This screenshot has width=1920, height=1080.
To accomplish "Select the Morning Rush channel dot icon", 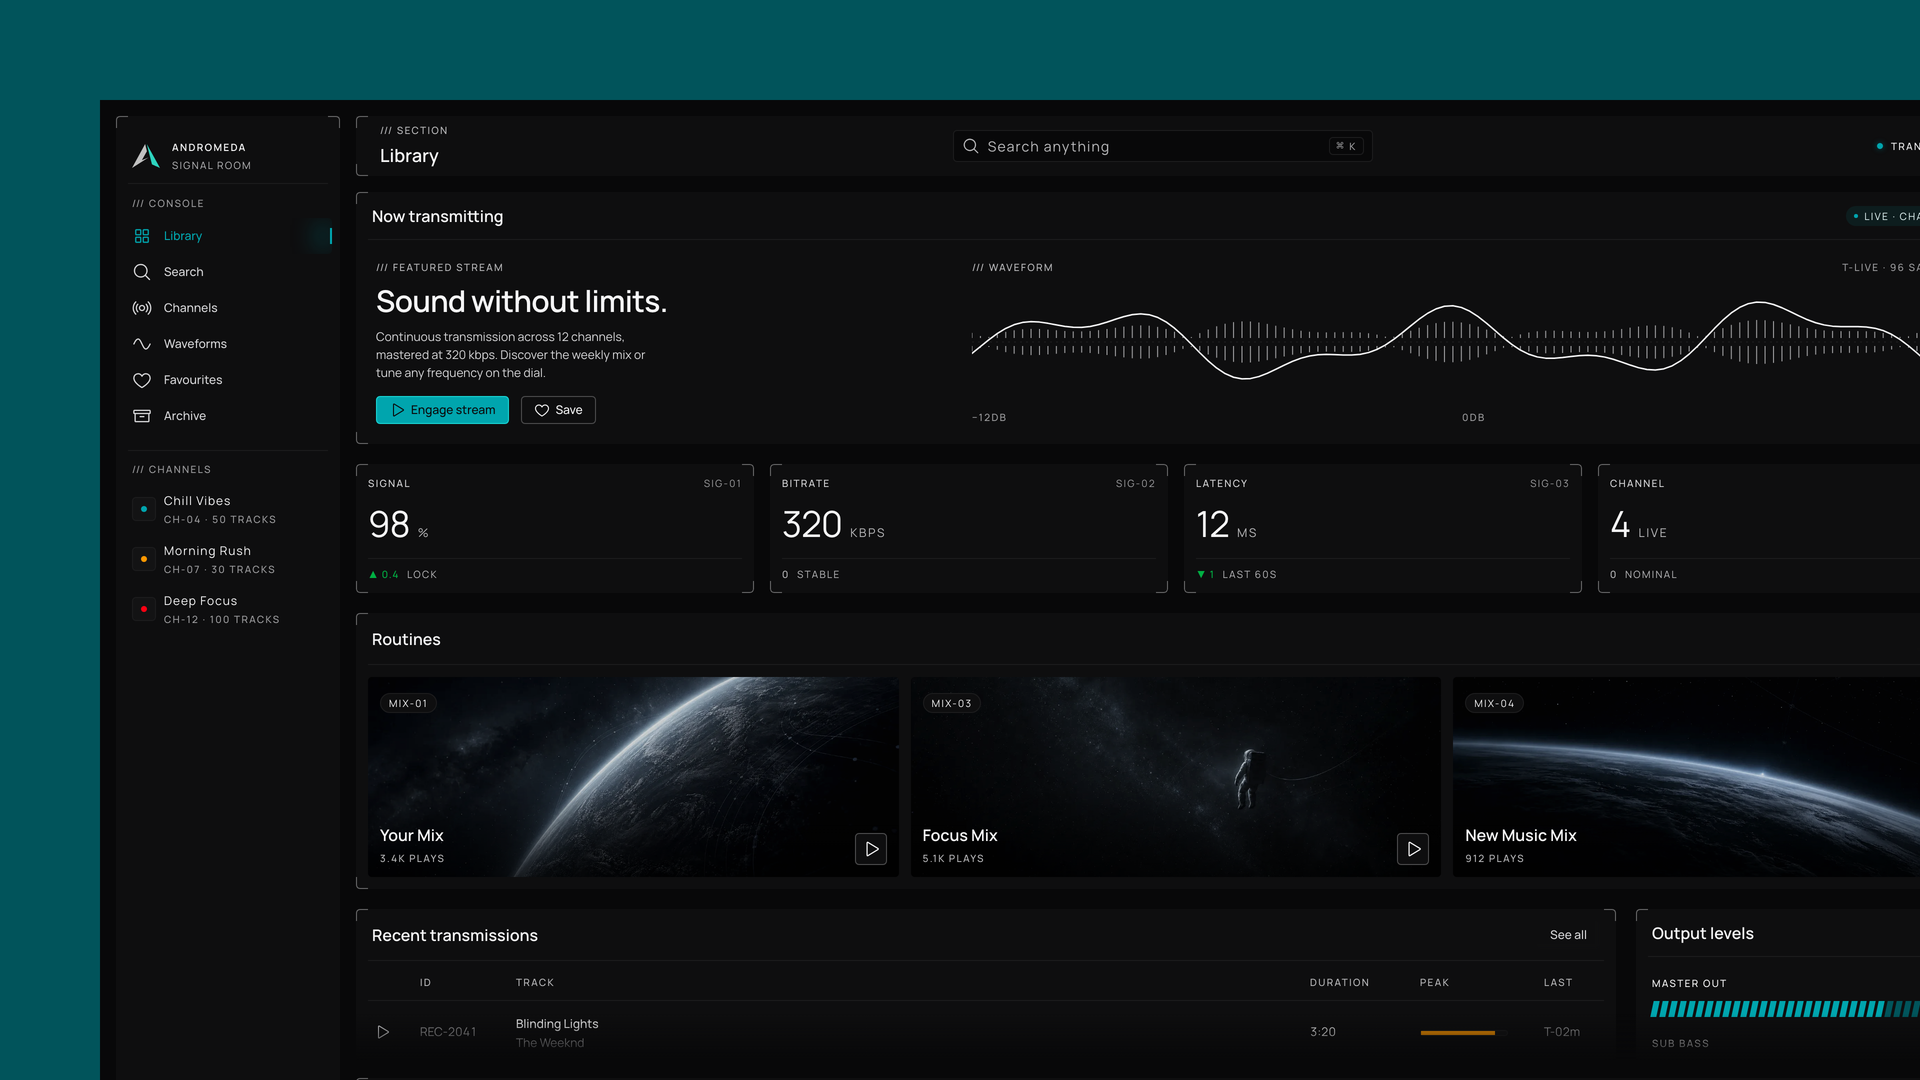I will [144, 559].
